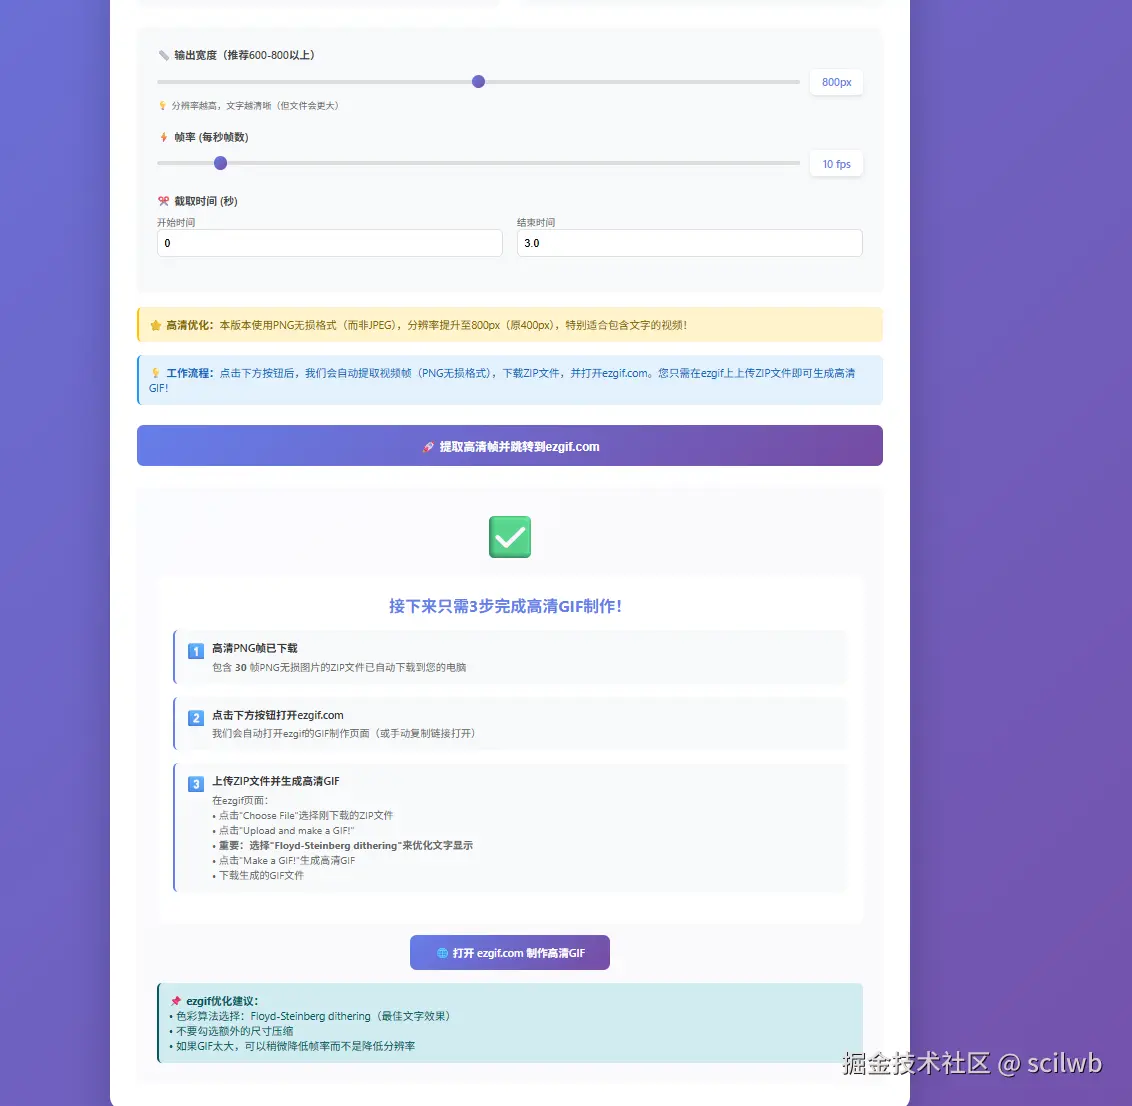Click step number 1 badge

pyautogui.click(x=196, y=650)
